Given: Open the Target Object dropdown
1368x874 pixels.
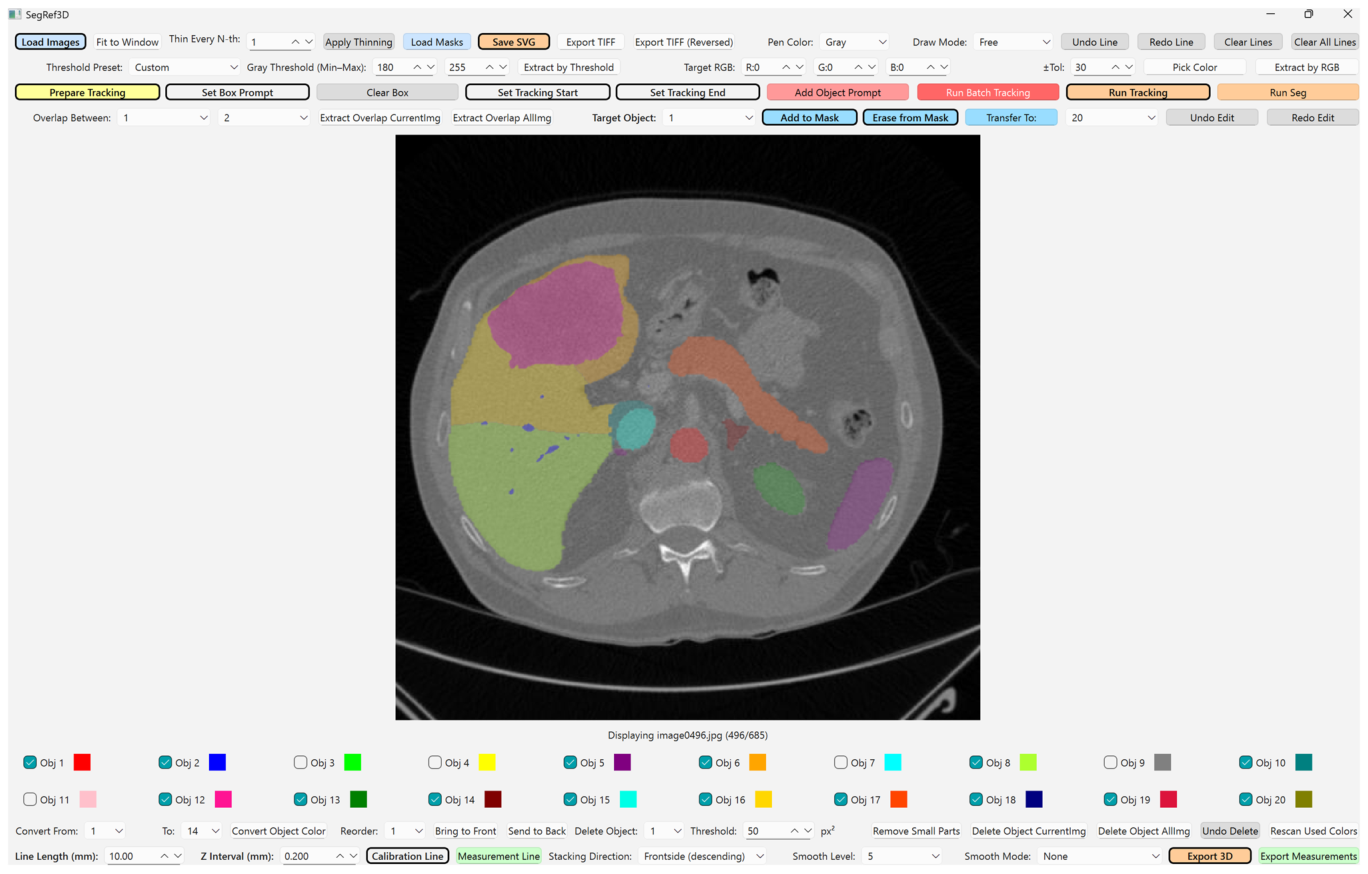Looking at the screenshot, I should pos(709,117).
